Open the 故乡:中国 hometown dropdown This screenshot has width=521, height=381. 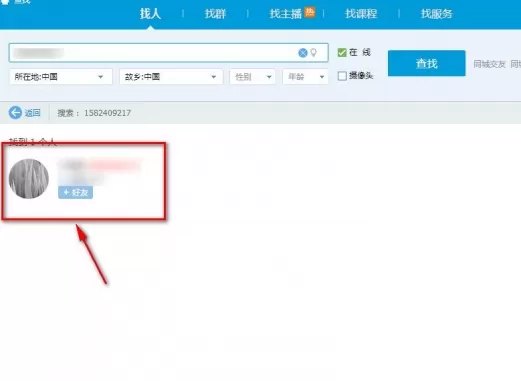(x=171, y=77)
